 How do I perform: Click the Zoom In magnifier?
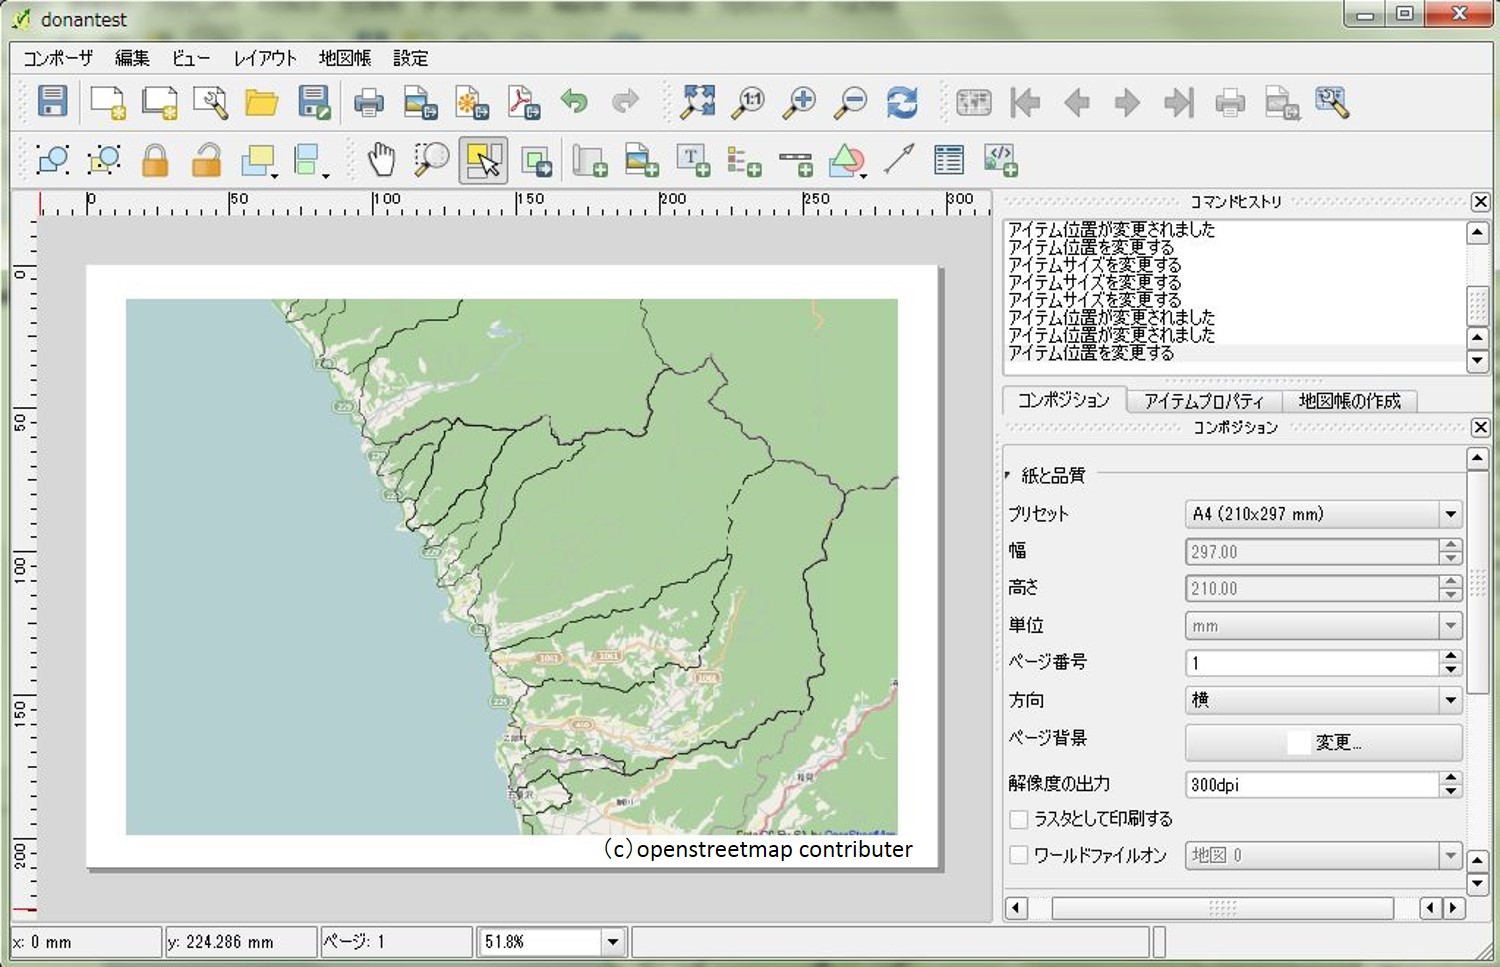[x=800, y=102]
